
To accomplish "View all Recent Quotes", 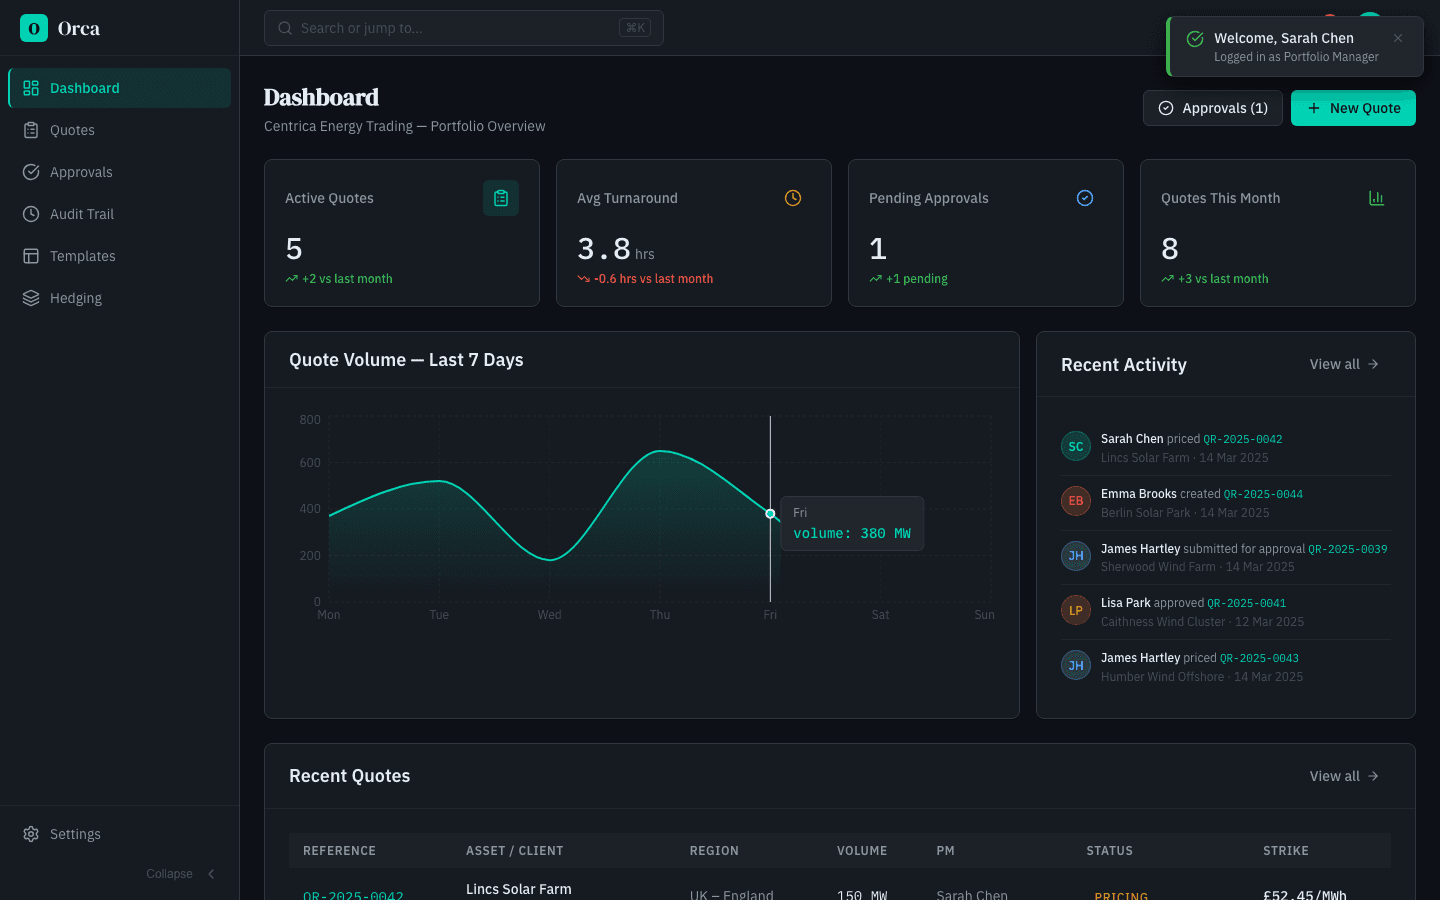I will click(1345, 776).
